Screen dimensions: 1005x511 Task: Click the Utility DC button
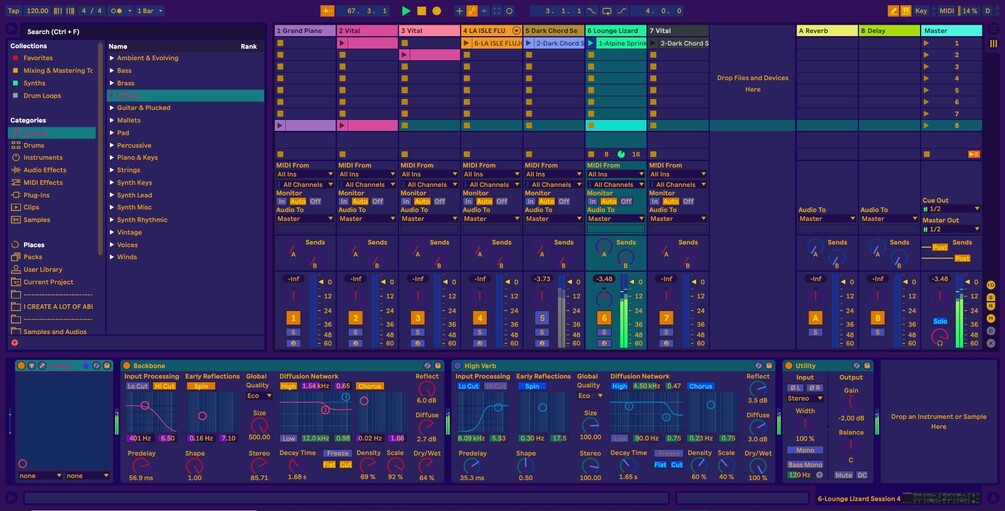pos(862,475)
